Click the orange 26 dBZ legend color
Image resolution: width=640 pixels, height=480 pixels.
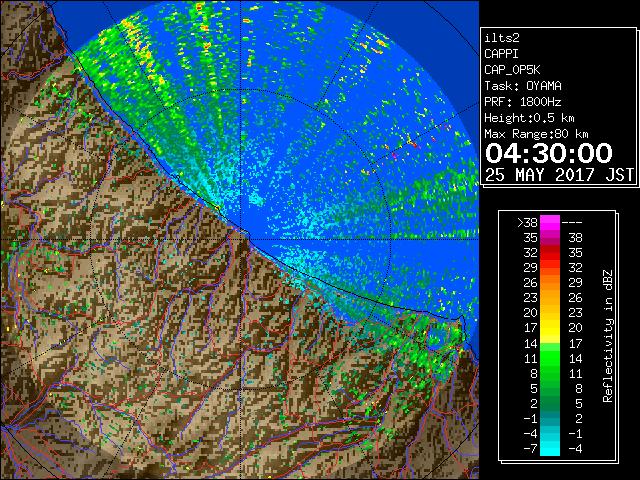coord(550,283)
